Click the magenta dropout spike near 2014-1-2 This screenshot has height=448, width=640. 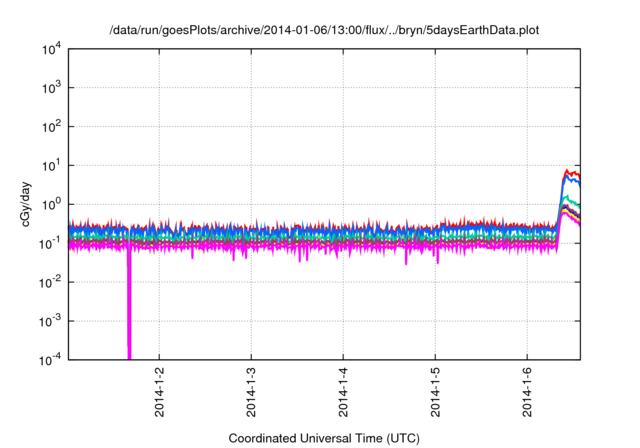[129, 302]
